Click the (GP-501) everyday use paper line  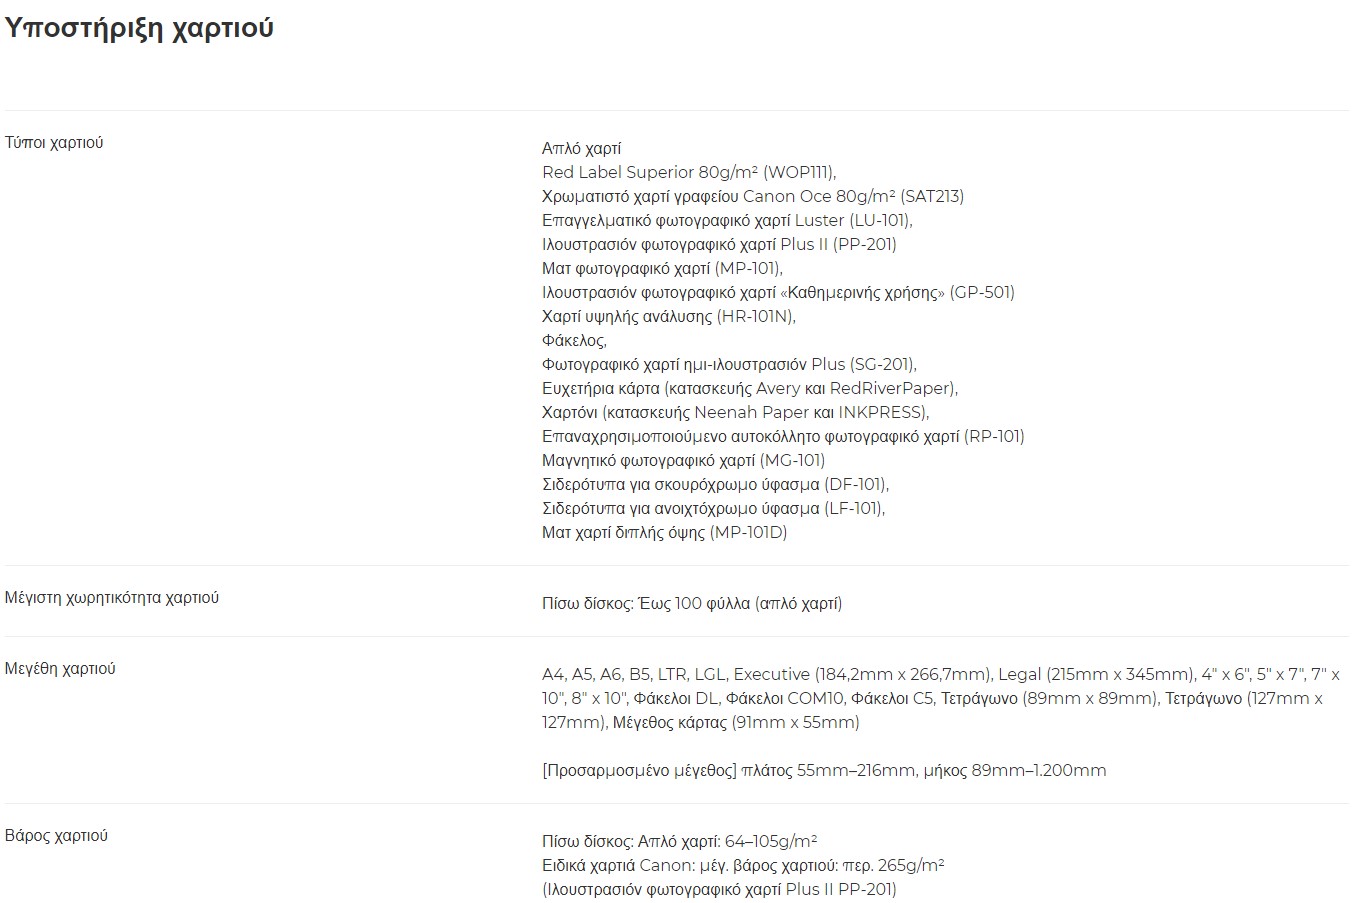pyautogui.click(x=778, y=292)
